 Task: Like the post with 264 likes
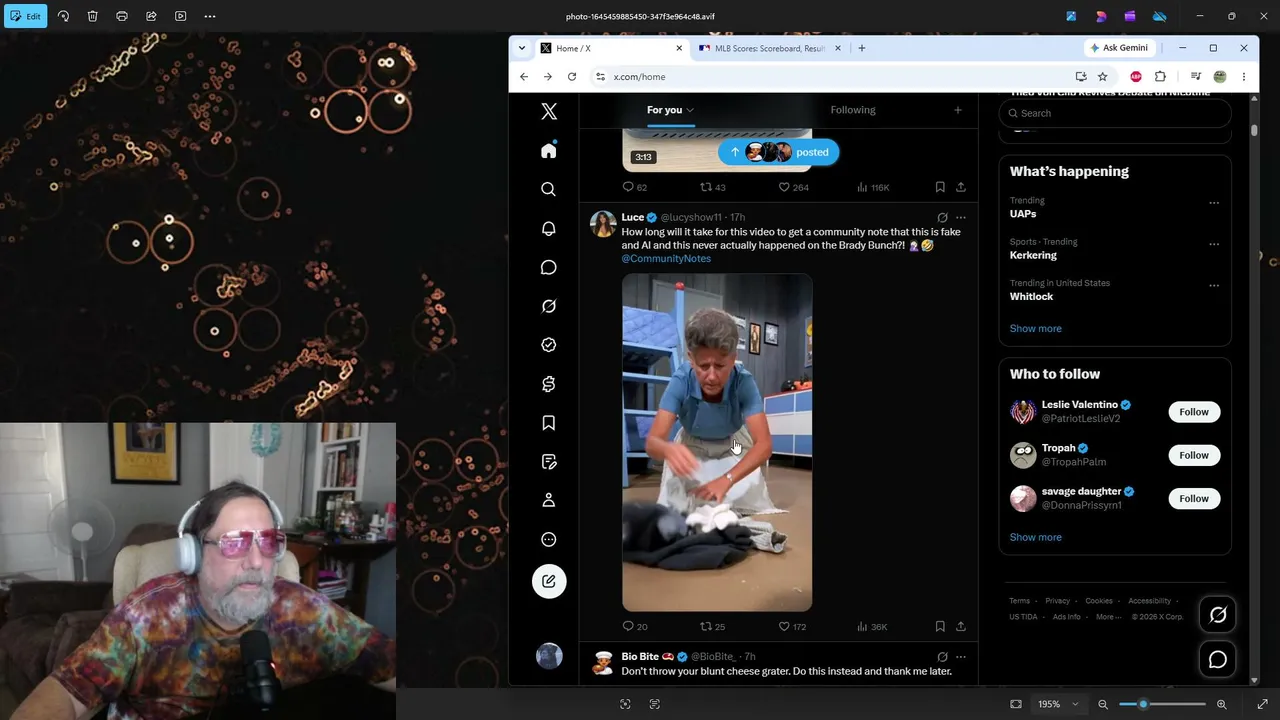coord(793,187)
